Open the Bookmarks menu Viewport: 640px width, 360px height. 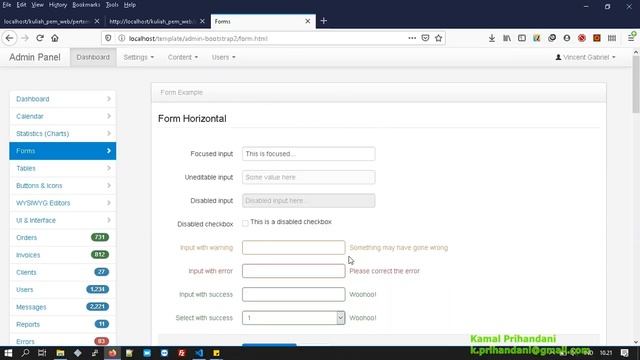(86, 5)
